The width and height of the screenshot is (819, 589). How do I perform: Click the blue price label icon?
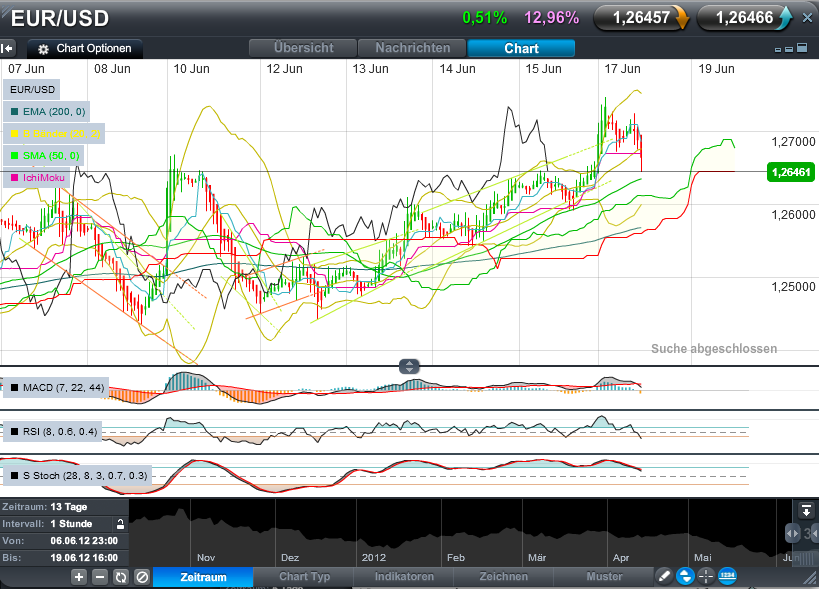[x=728, y=577]
